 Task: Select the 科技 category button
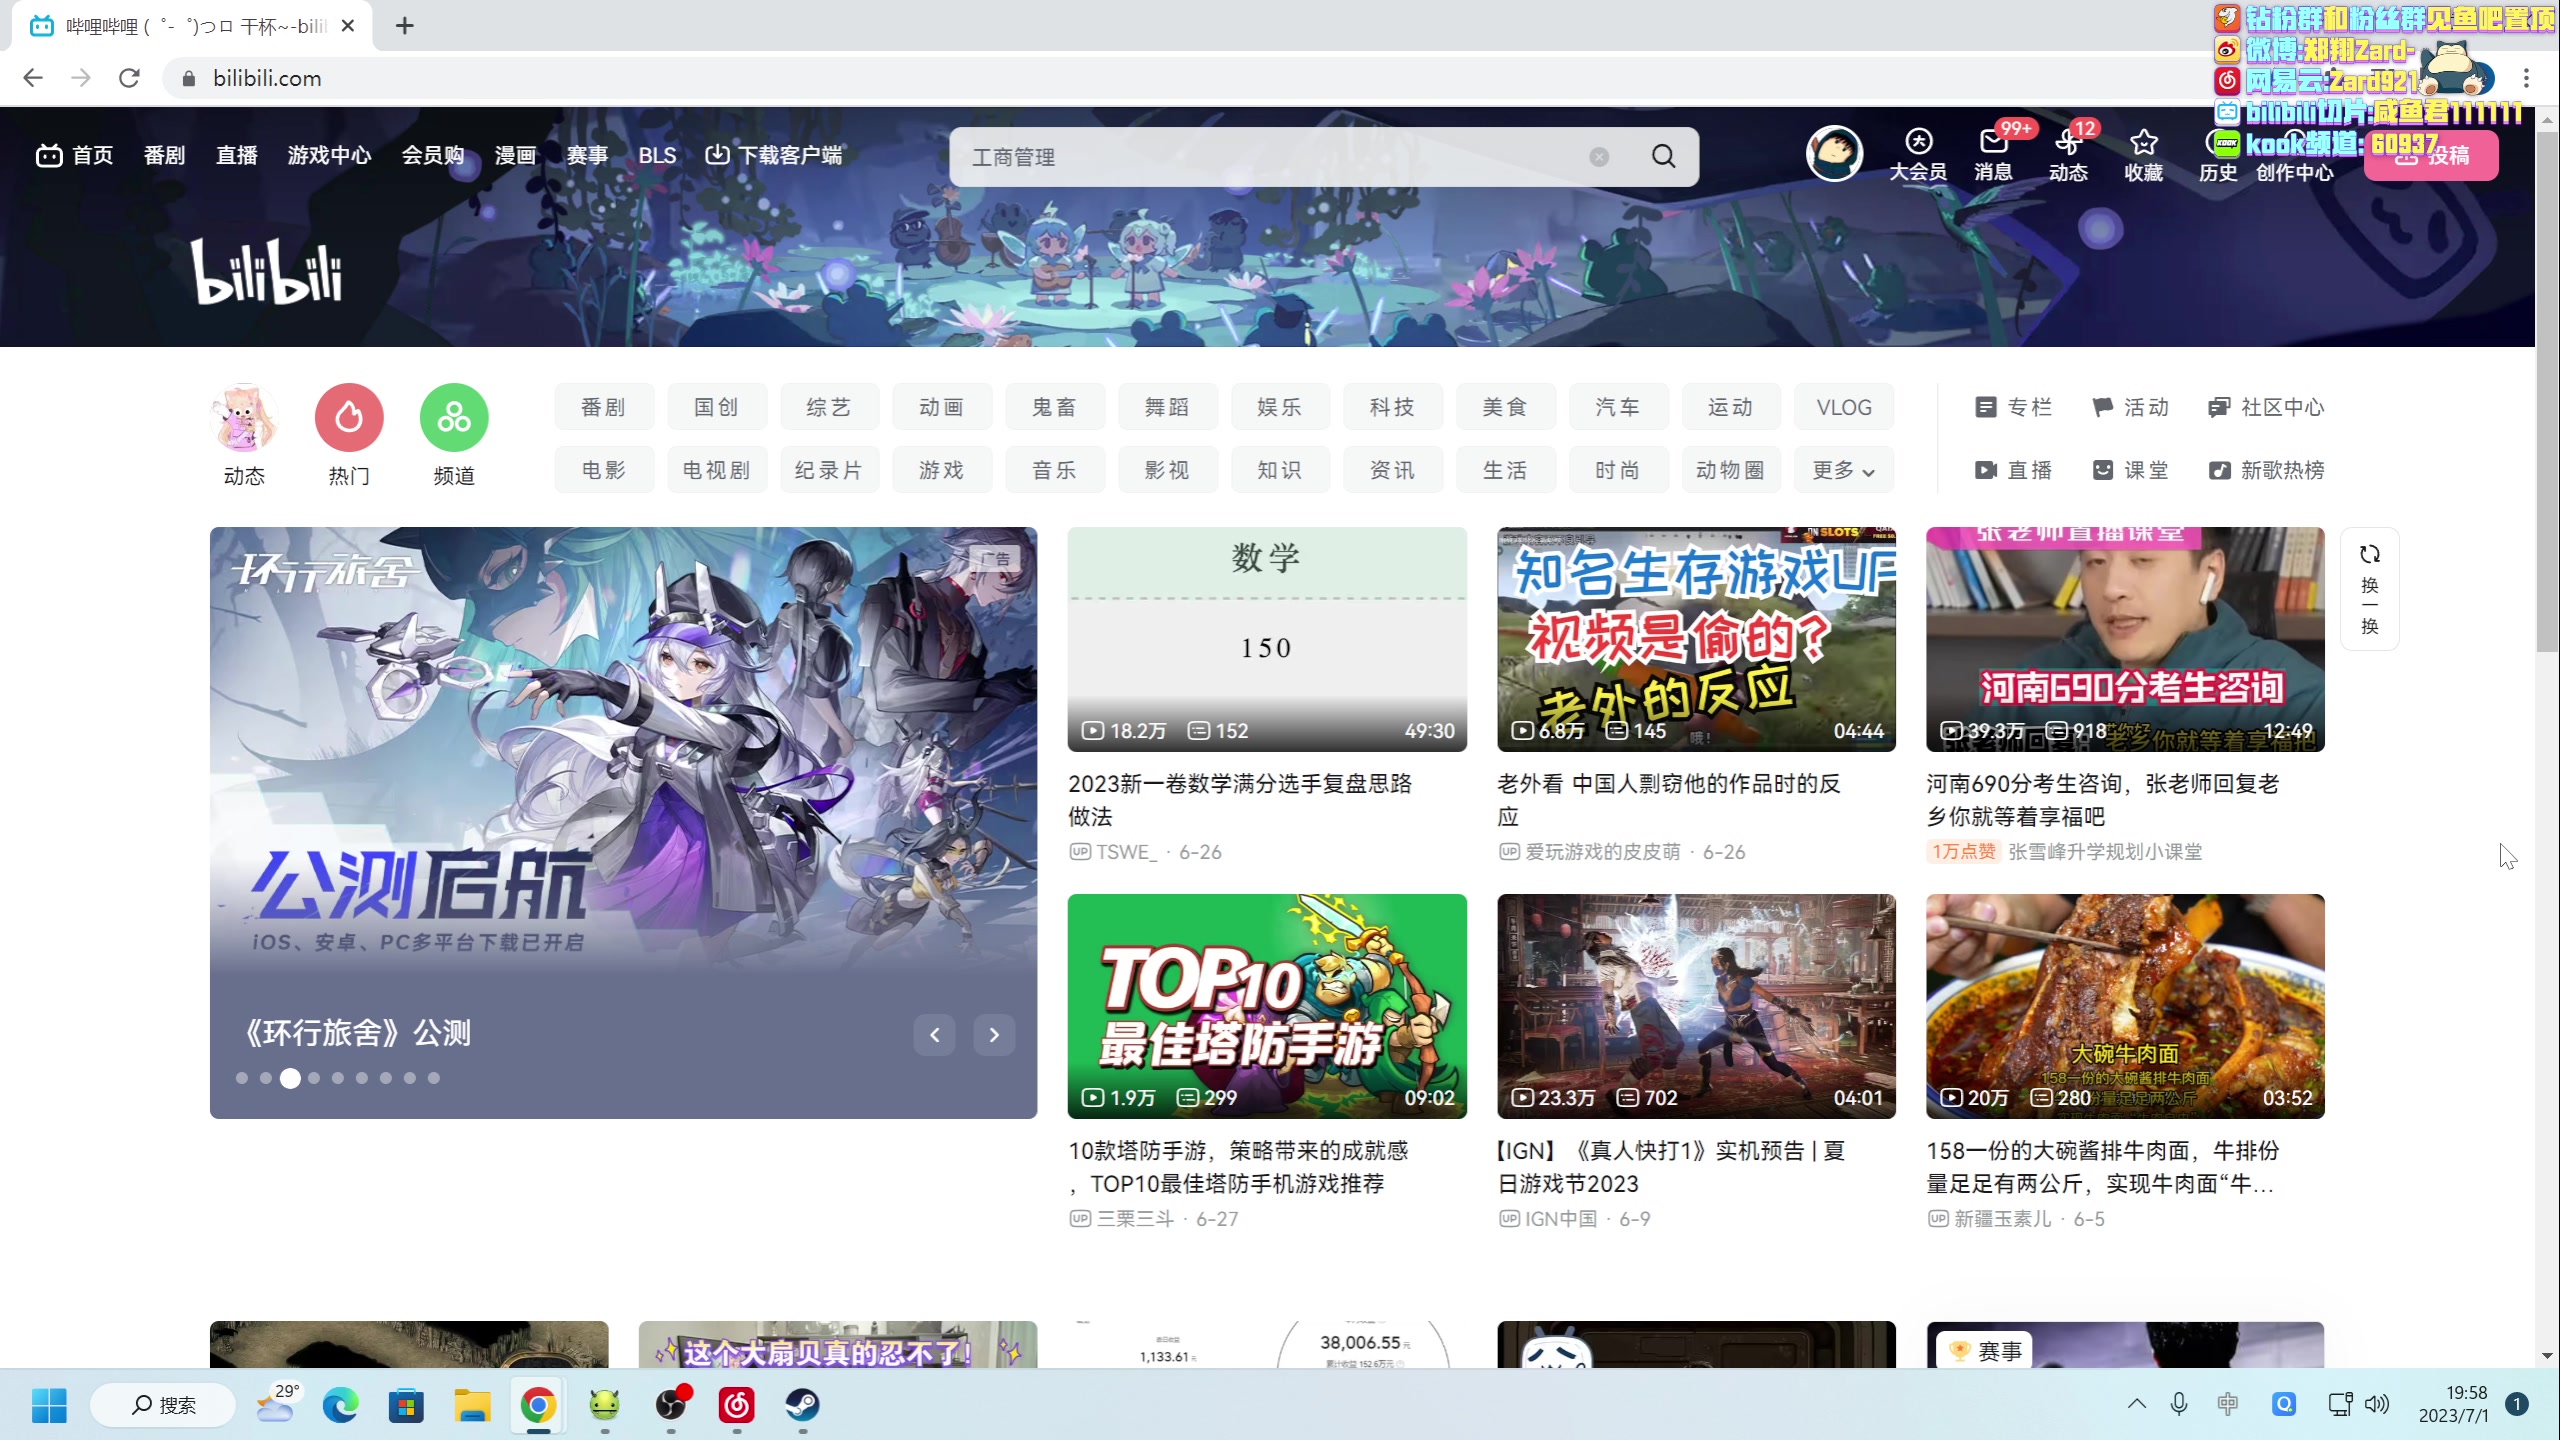click(x=1392, y=407)
